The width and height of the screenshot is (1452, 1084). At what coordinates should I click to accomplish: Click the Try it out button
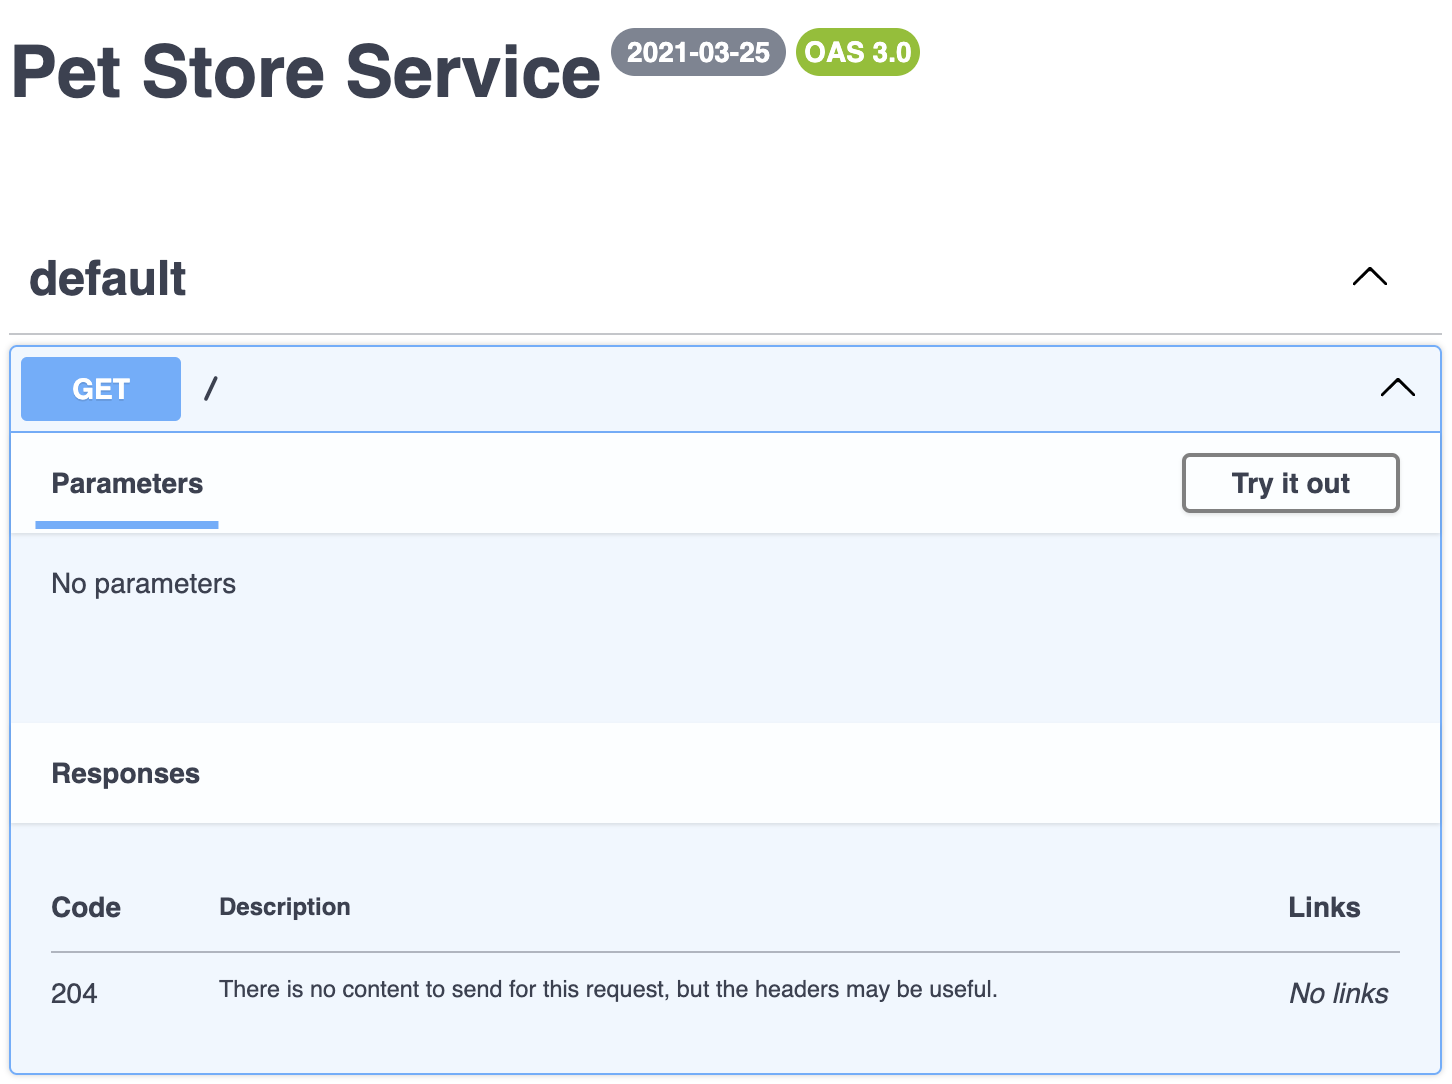tap(1290, 483)
